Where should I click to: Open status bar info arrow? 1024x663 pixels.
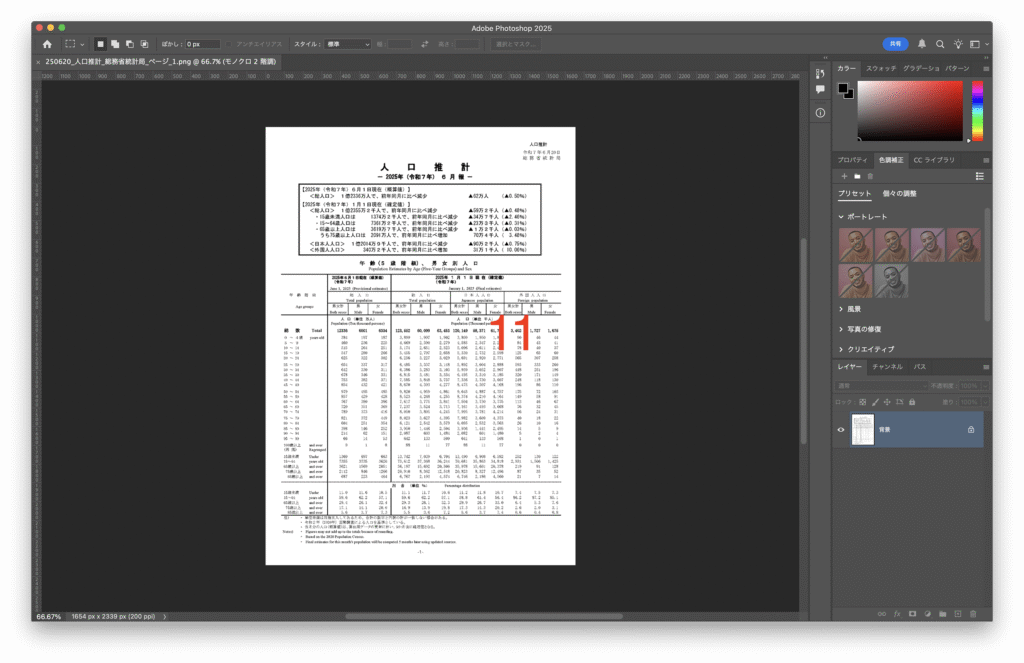coord(165,617)
